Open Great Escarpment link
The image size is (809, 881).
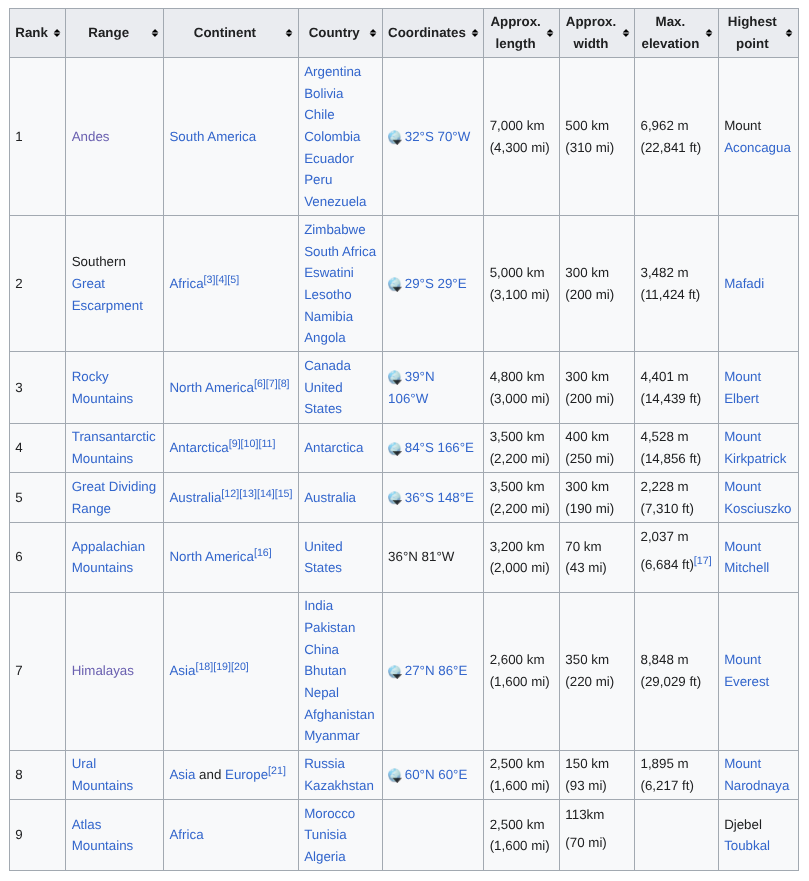point(107,295)
